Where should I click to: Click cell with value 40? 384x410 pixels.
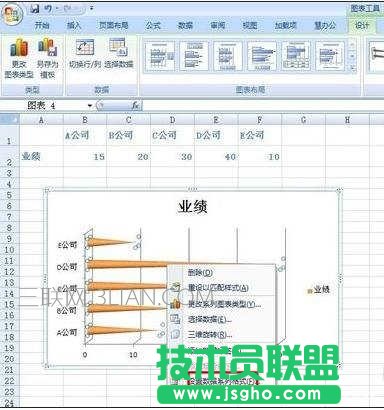click(216, 157)
